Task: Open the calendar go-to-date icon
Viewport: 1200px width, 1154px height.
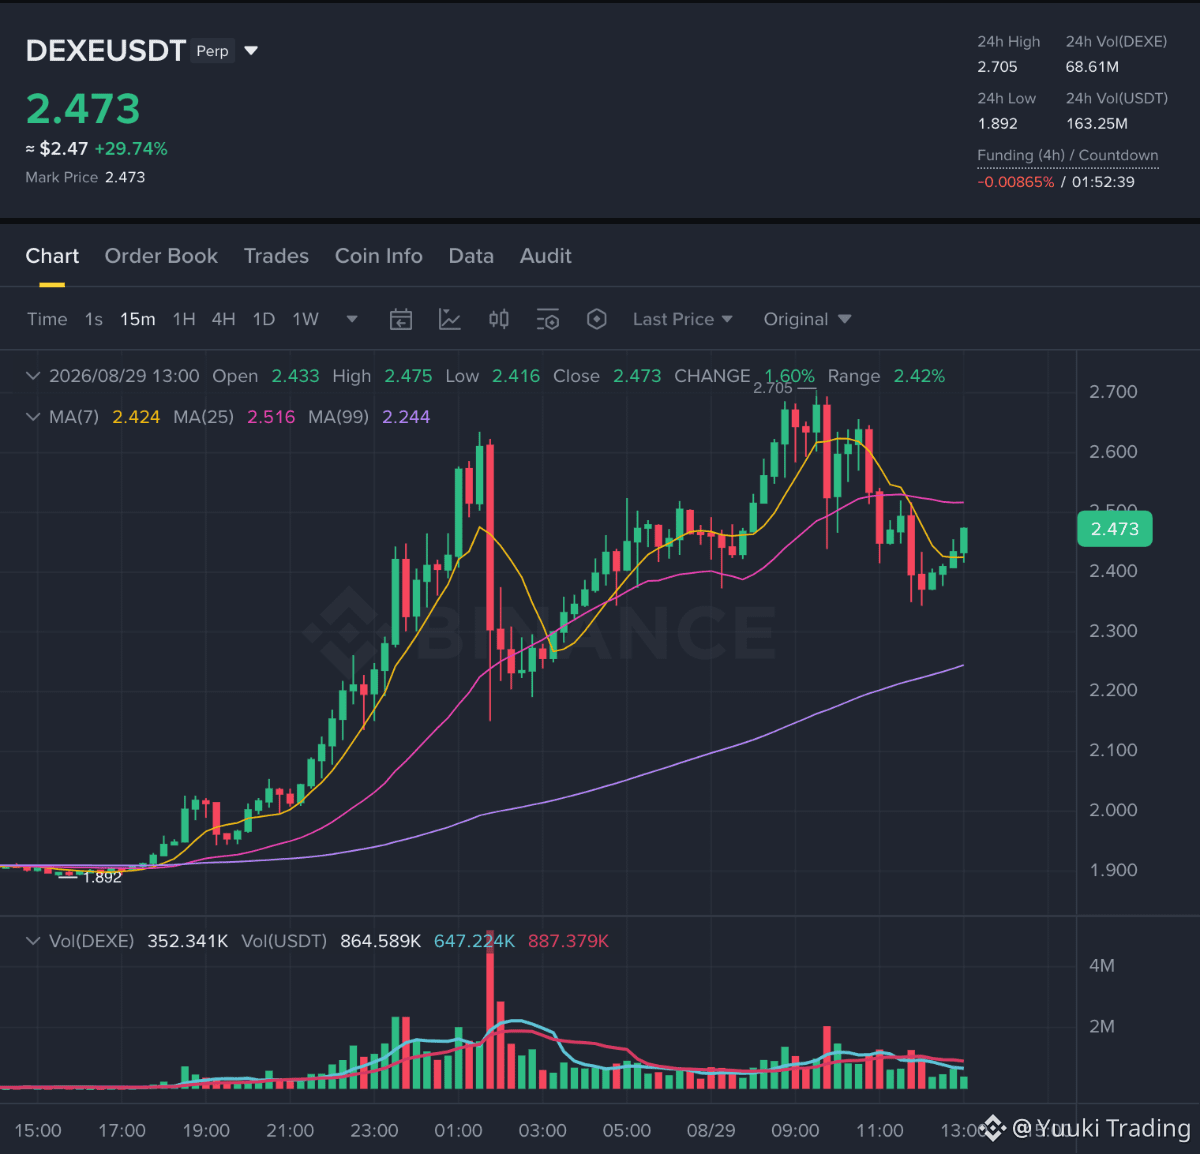Action: (x=401, y=319)
